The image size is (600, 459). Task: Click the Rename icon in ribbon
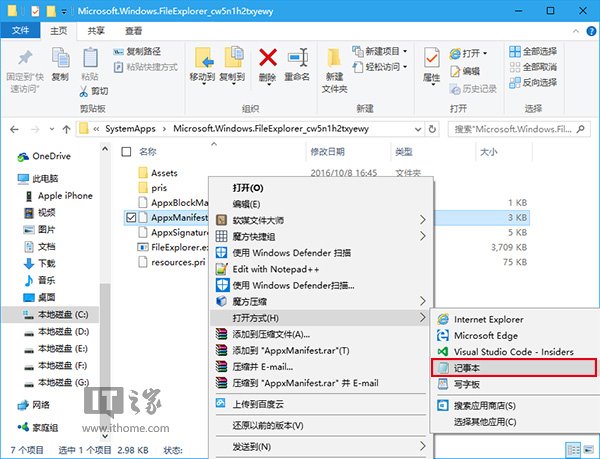[x=297, y=58]
